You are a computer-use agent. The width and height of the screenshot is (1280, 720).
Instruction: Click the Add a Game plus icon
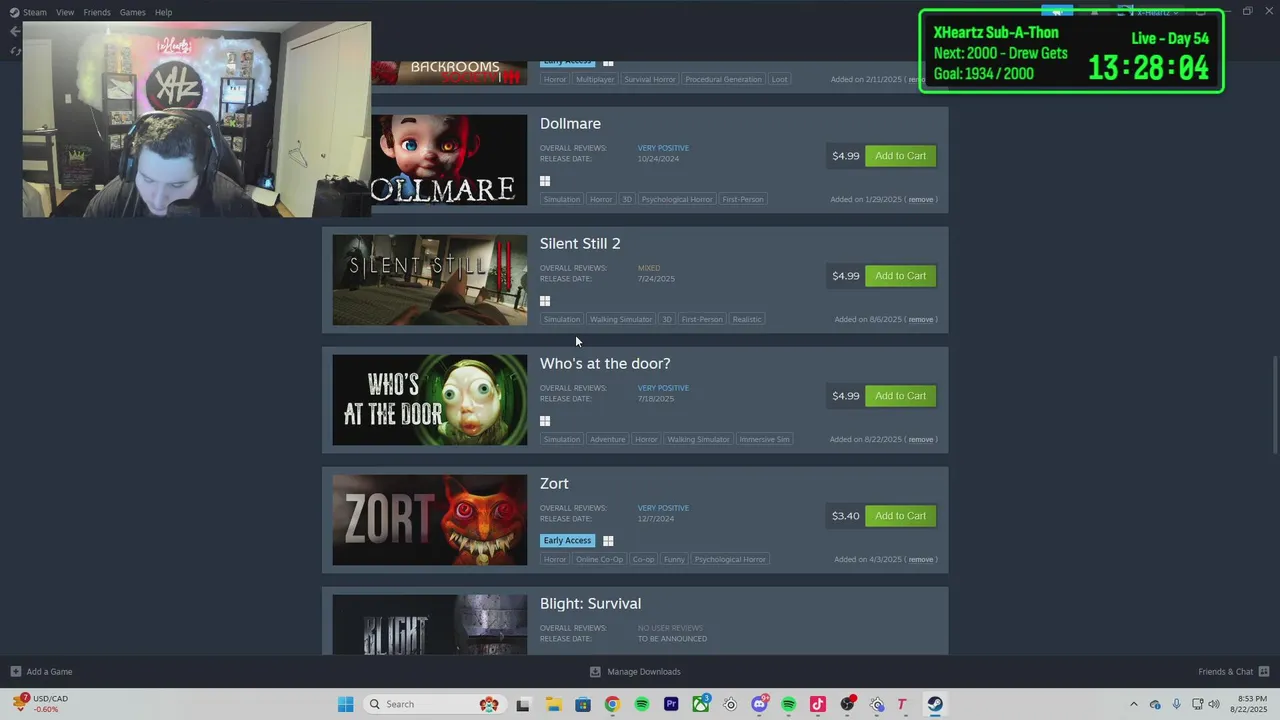pos(15,672)
